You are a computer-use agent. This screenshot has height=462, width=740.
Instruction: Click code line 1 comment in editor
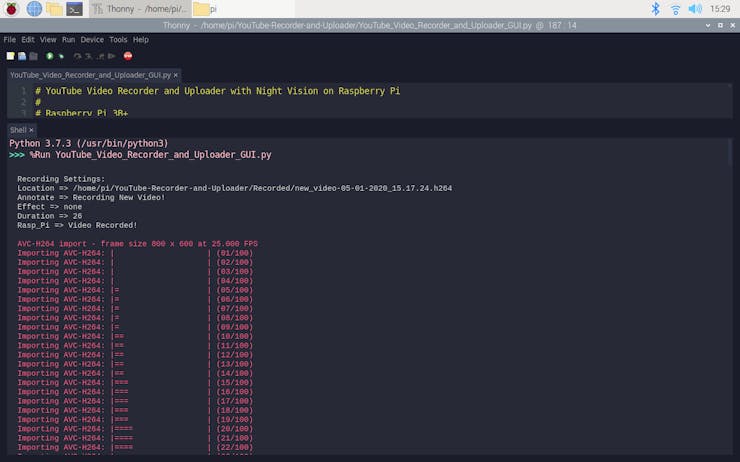(218, 91)
